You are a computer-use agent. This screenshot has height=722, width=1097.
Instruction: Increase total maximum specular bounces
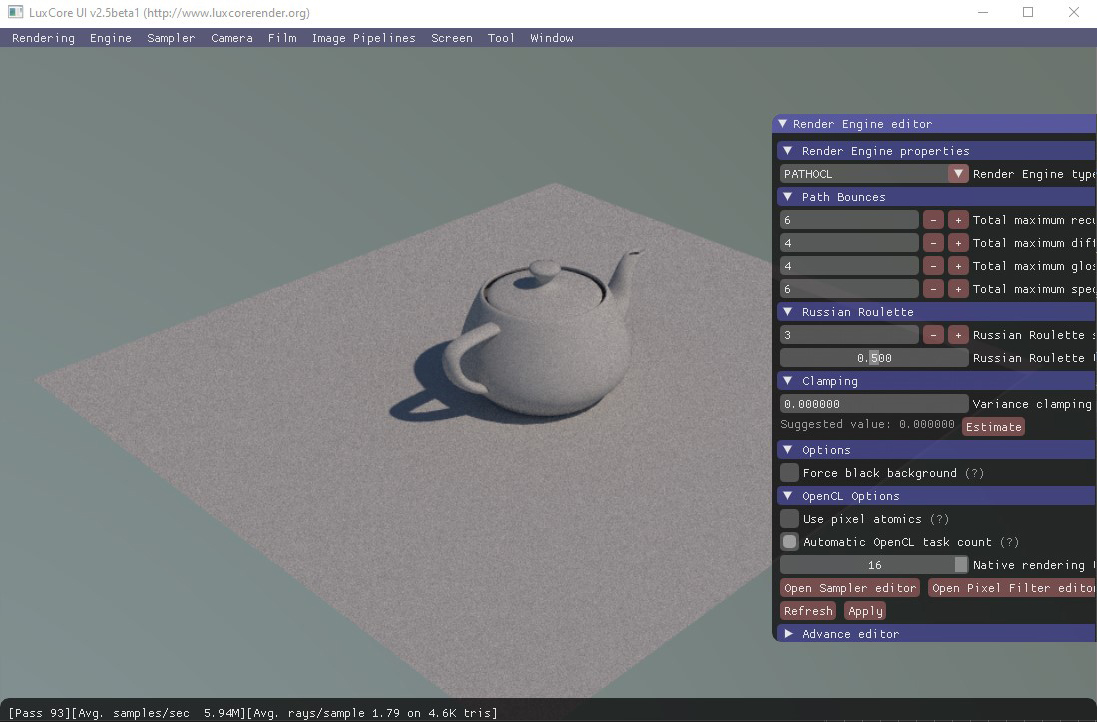click(957, 289)
